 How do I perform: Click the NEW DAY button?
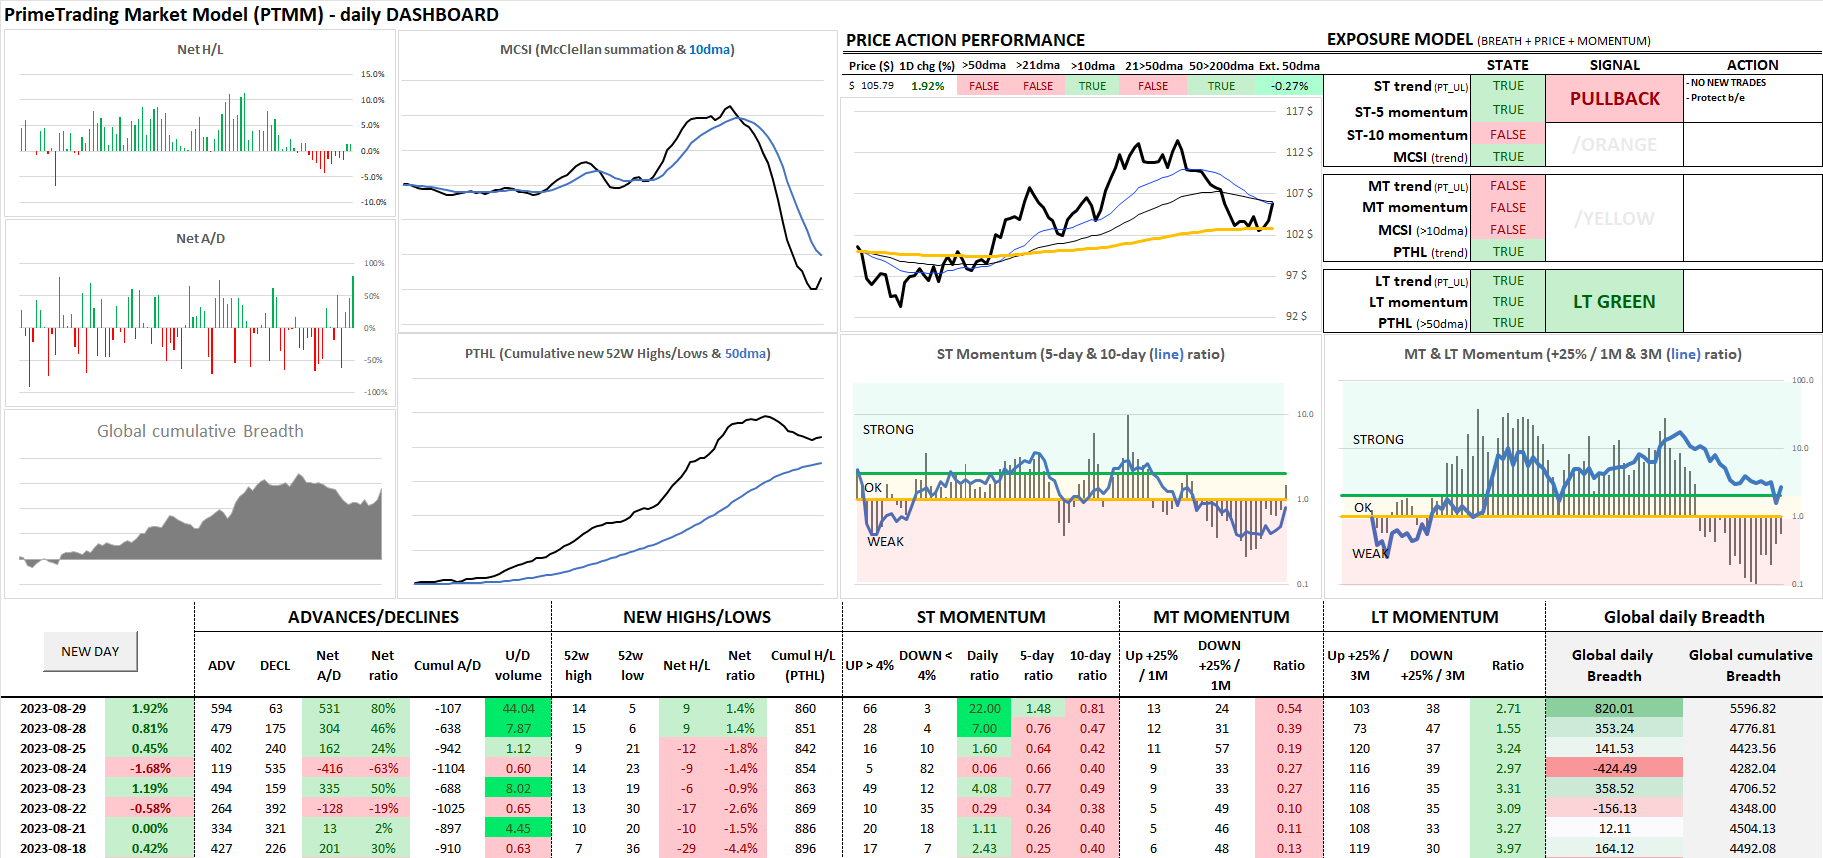point(90,651)
